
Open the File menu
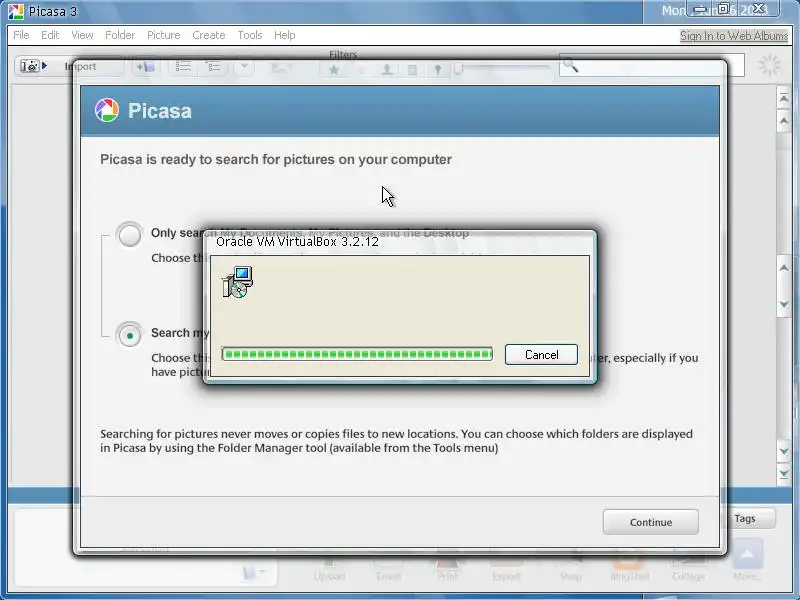point(21,35)
